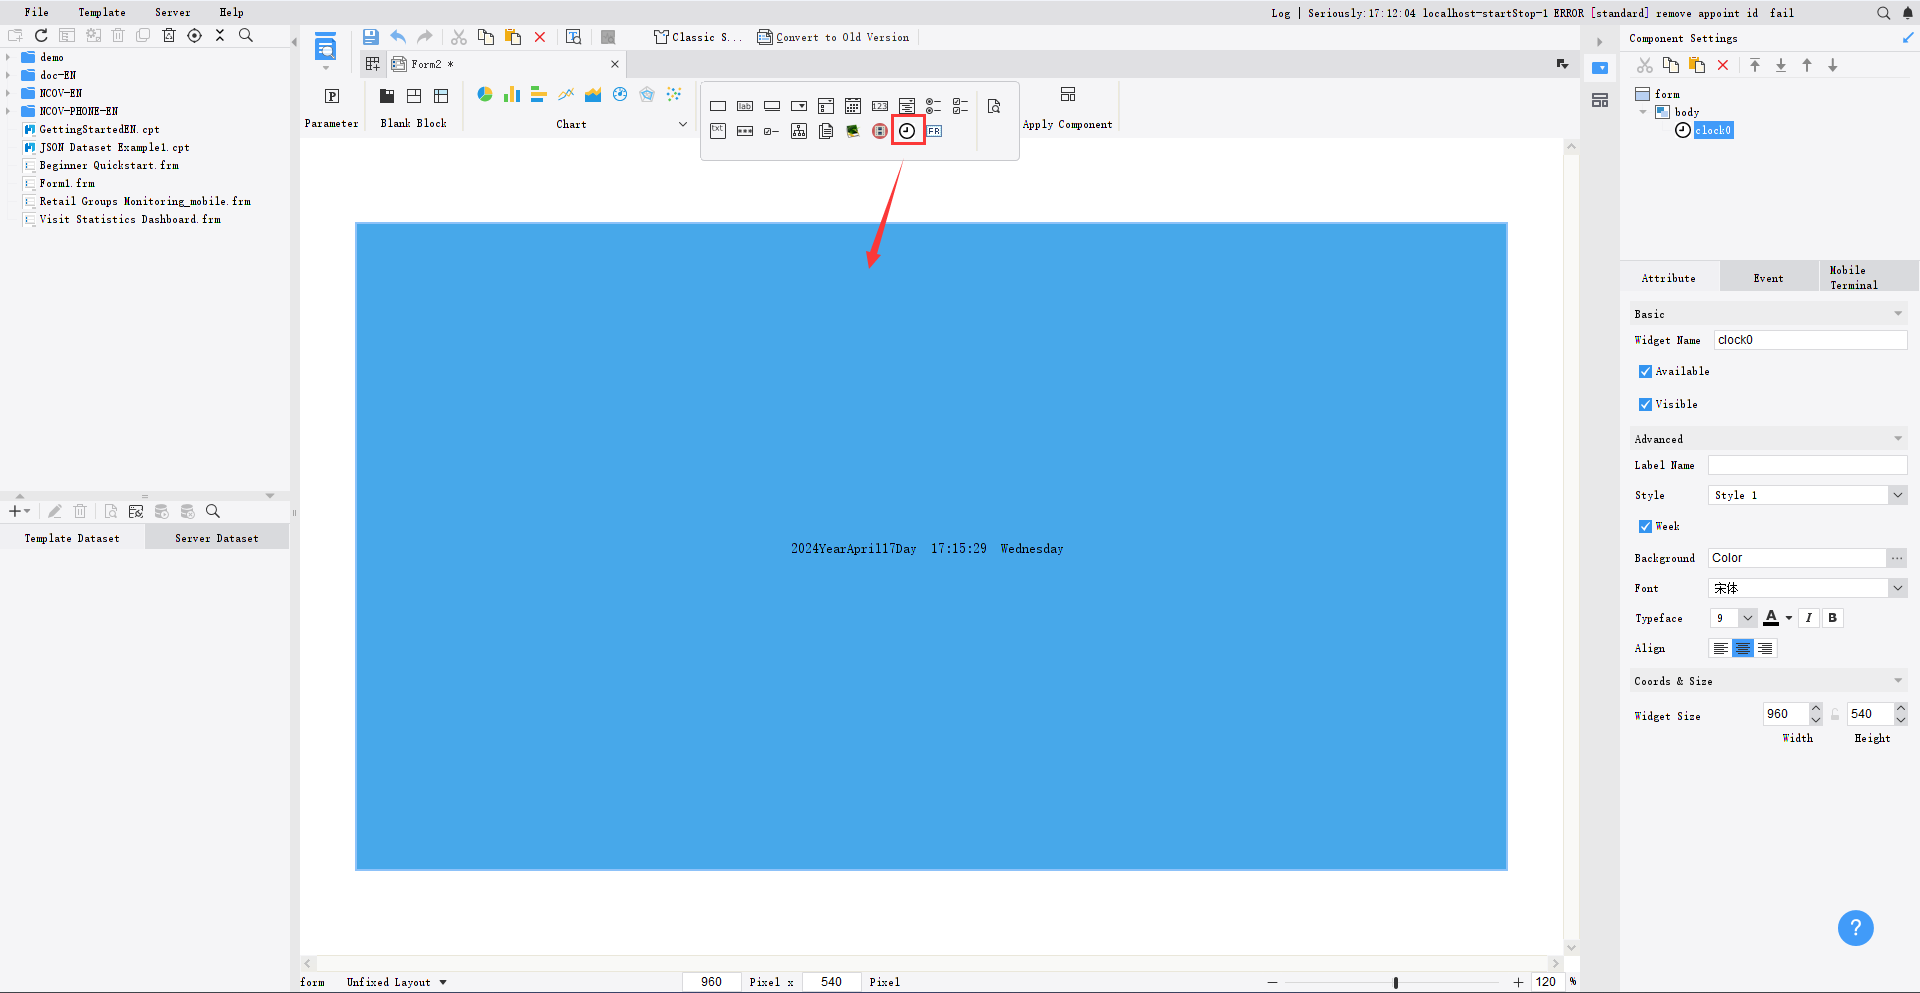
Task: Toggle bold typeface button
Action: pos(1832,618)
